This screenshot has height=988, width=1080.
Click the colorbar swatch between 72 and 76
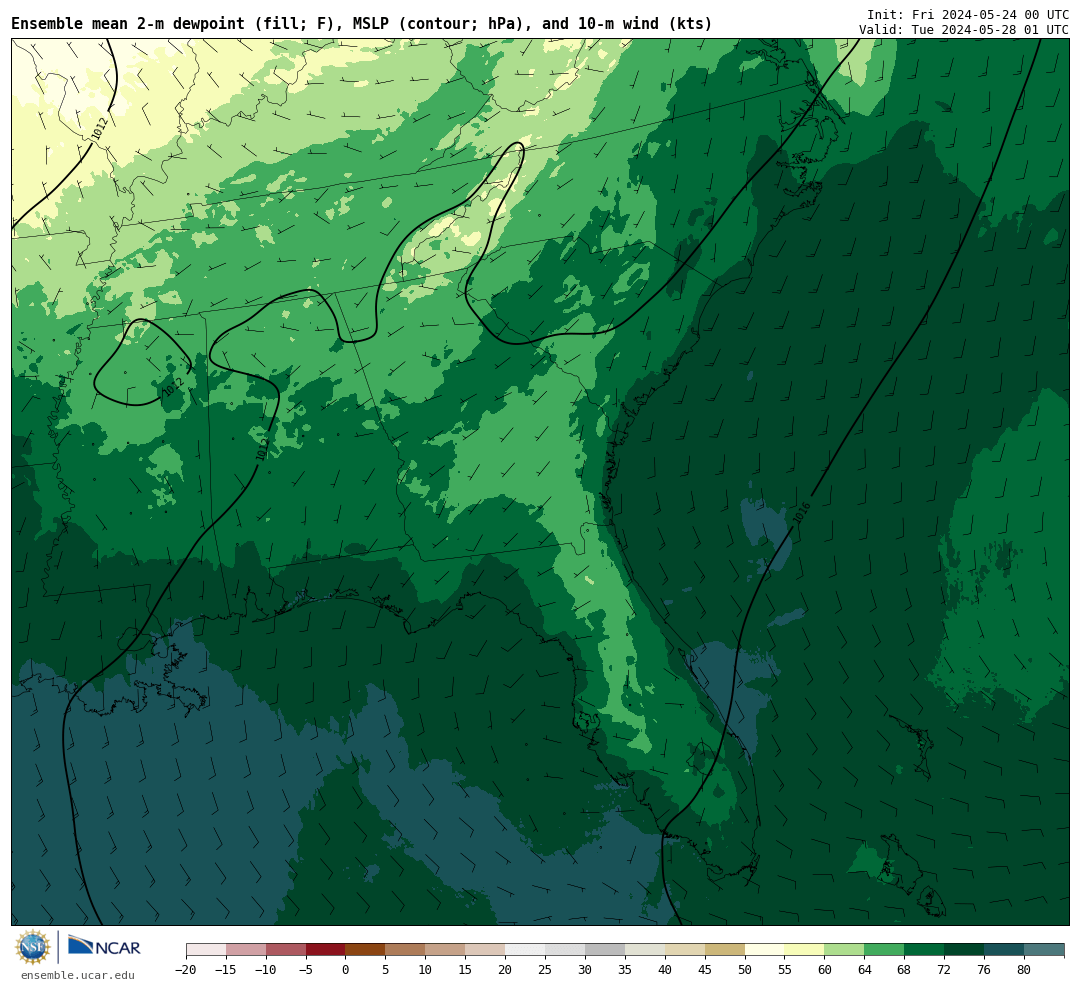tap(964, 950)
